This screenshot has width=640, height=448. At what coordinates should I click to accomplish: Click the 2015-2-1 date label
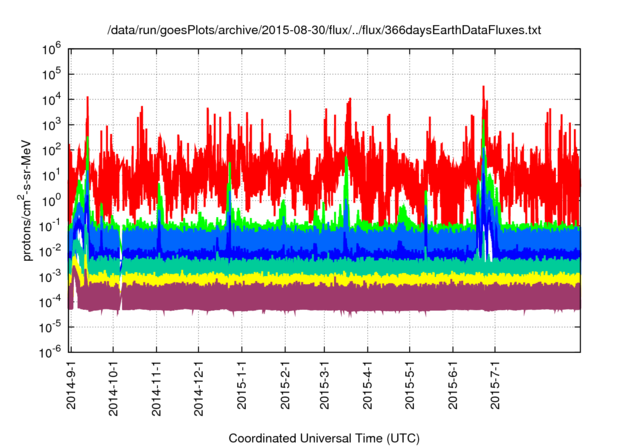[x=285, y=384]
